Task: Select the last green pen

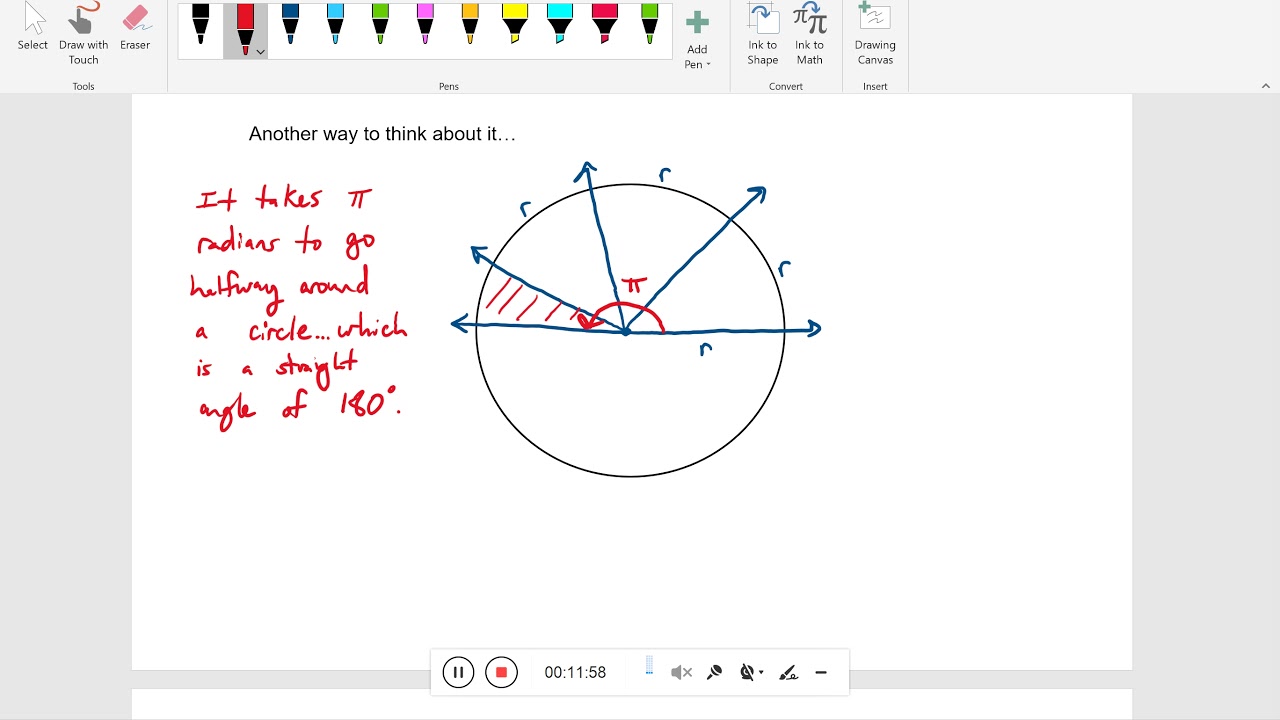Action: [650, 25]
